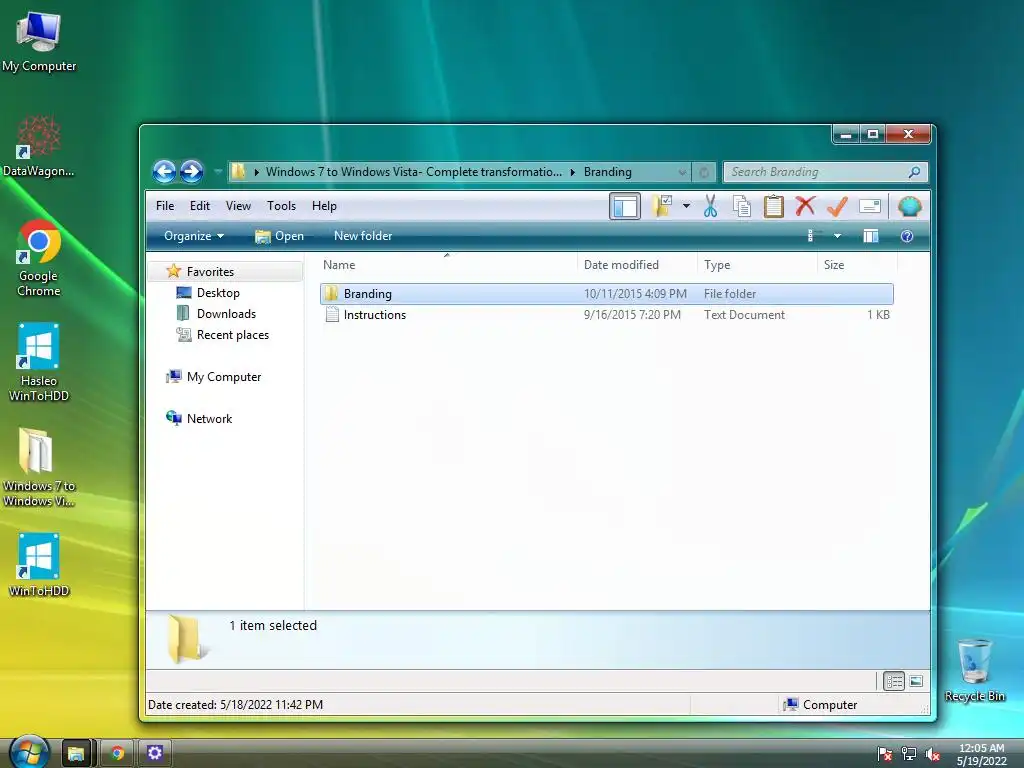Click the Open button in command bar

point(280,236)
